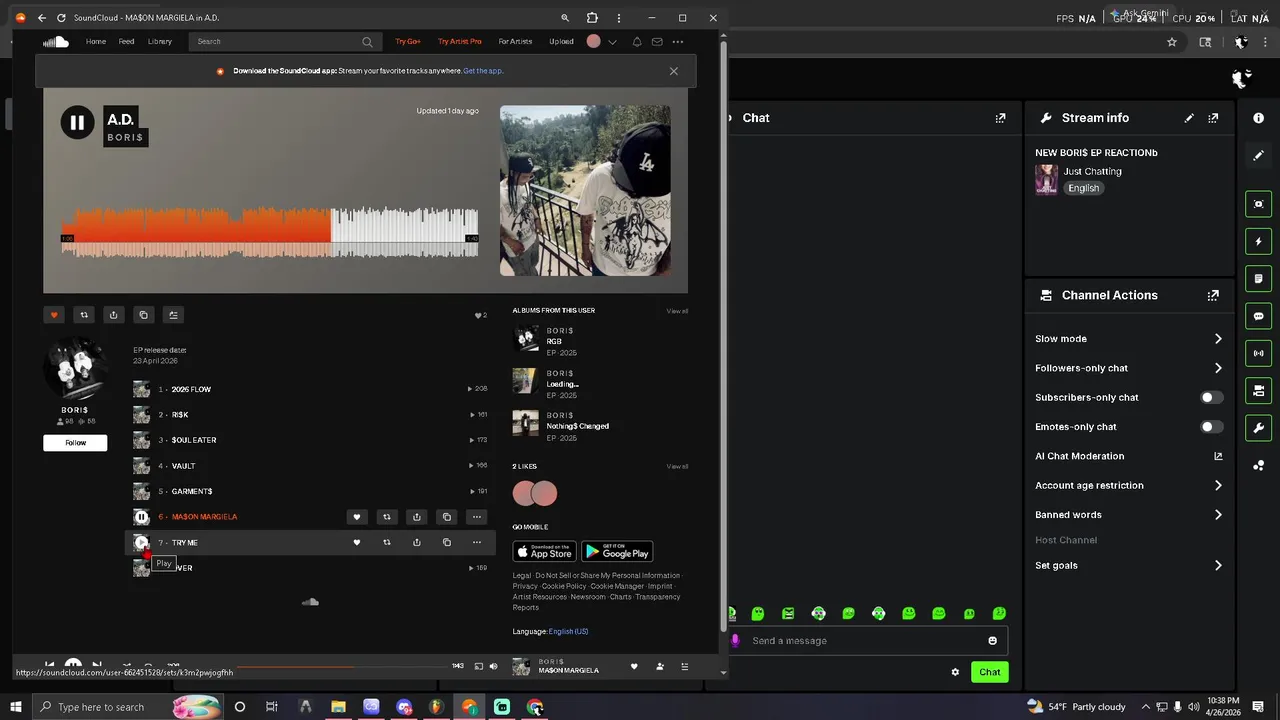Like the TRY ME track row
The height and width of the screenshot is (720, 1280).
tap(357, 543)
